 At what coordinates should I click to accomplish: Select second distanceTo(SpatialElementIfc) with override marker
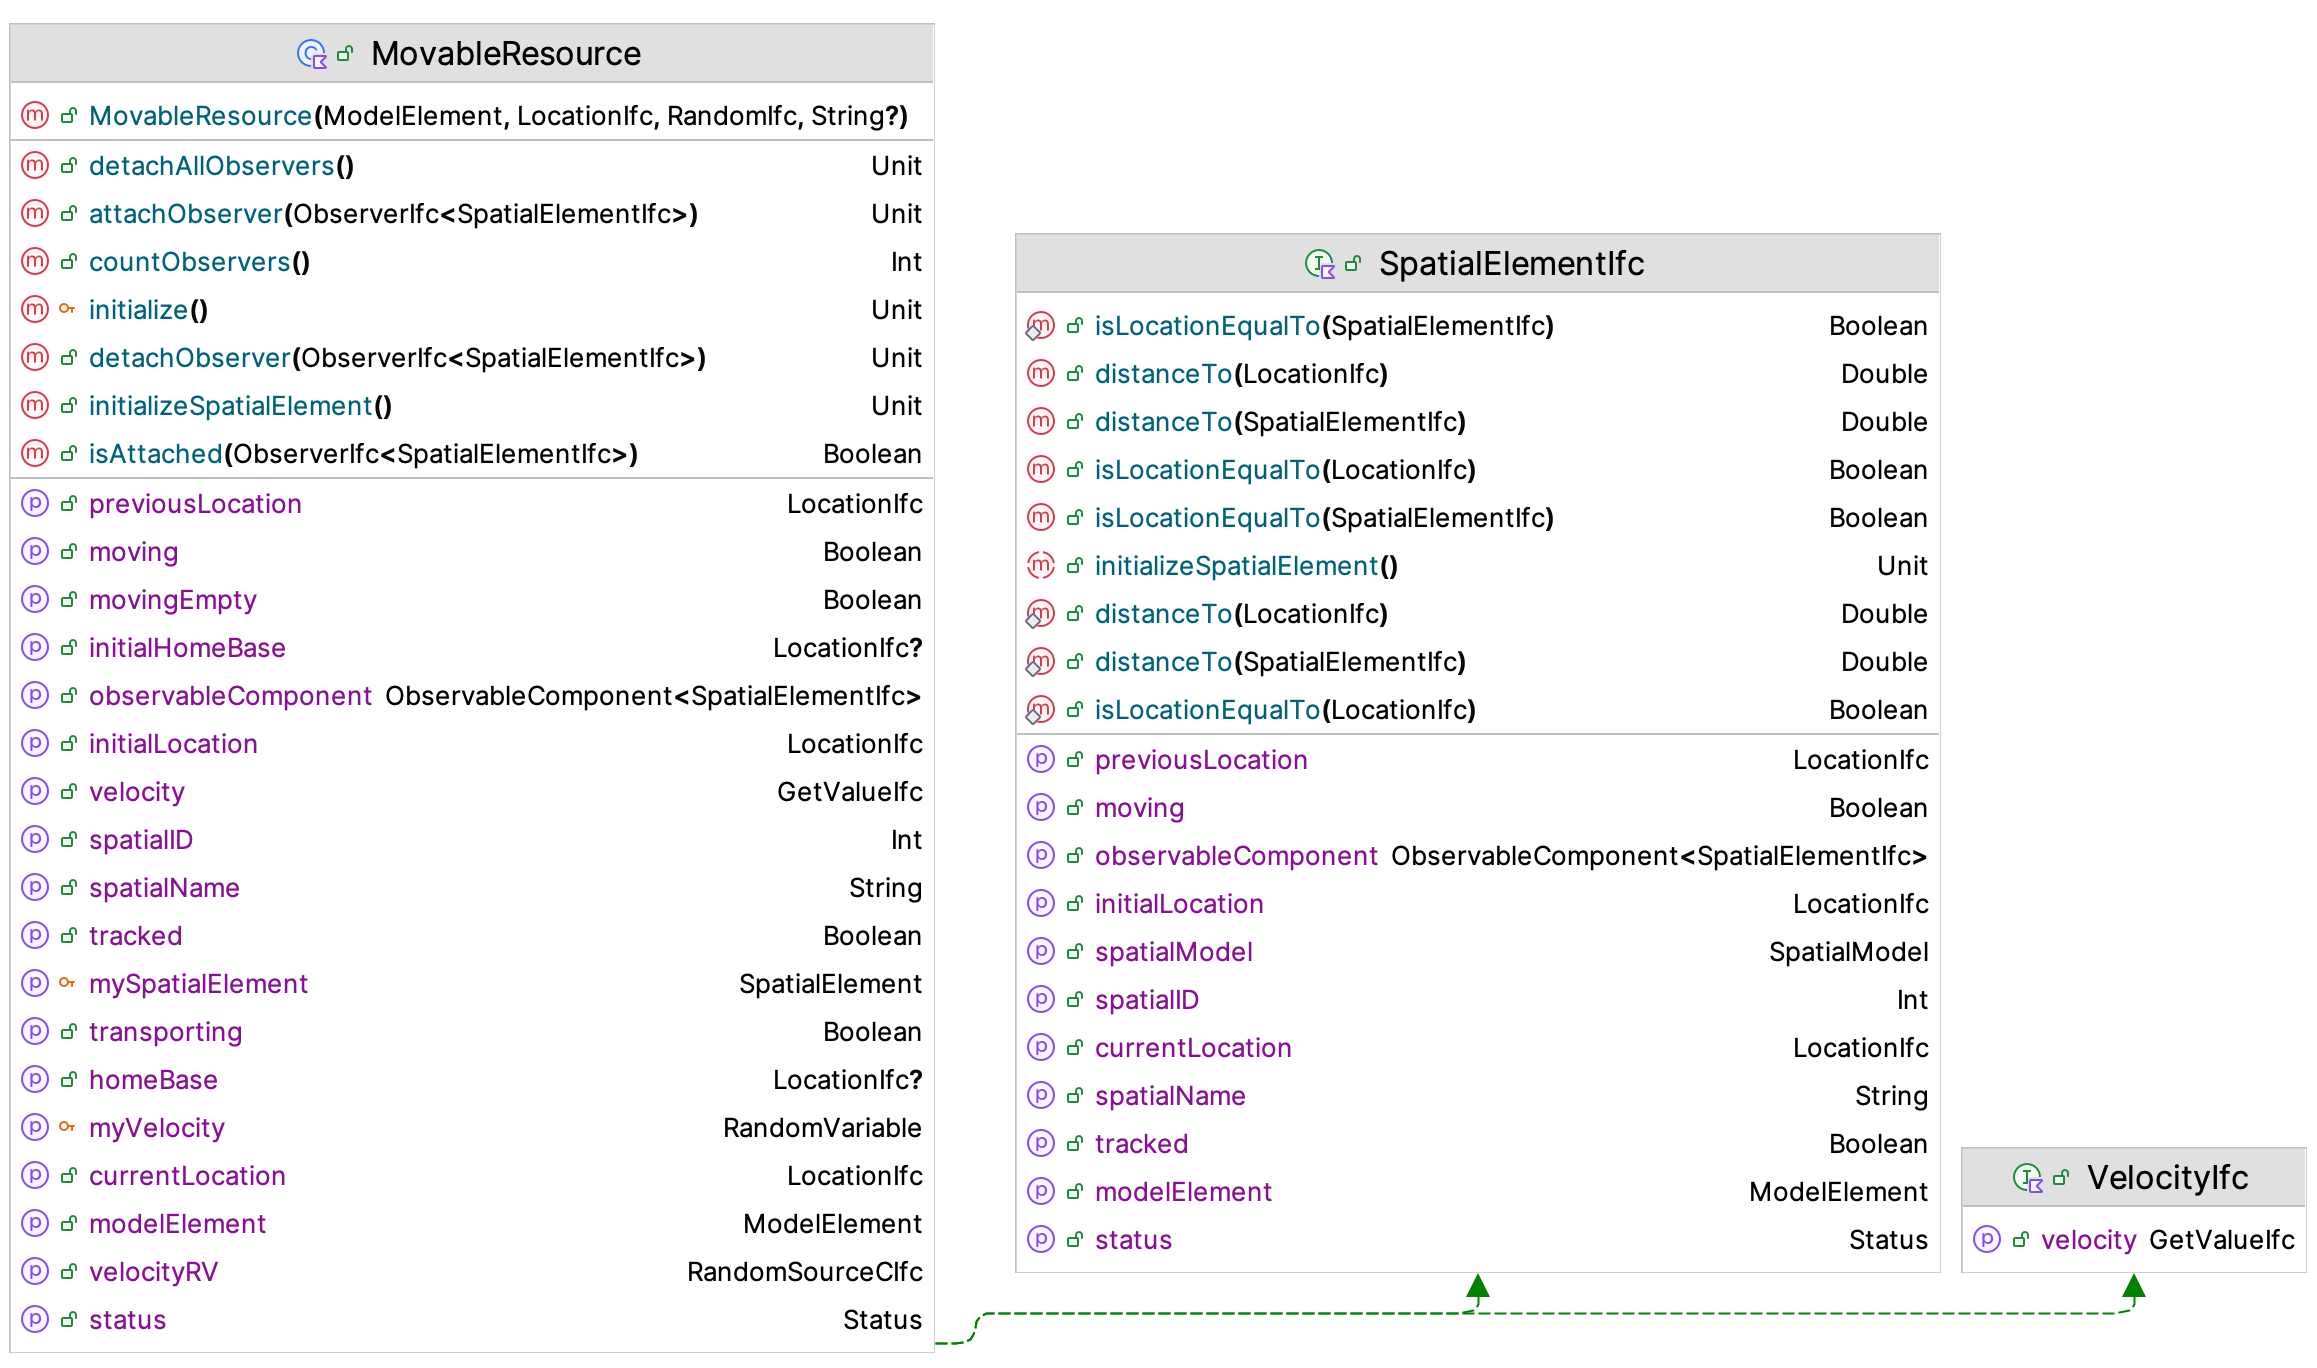point(1478,661)
